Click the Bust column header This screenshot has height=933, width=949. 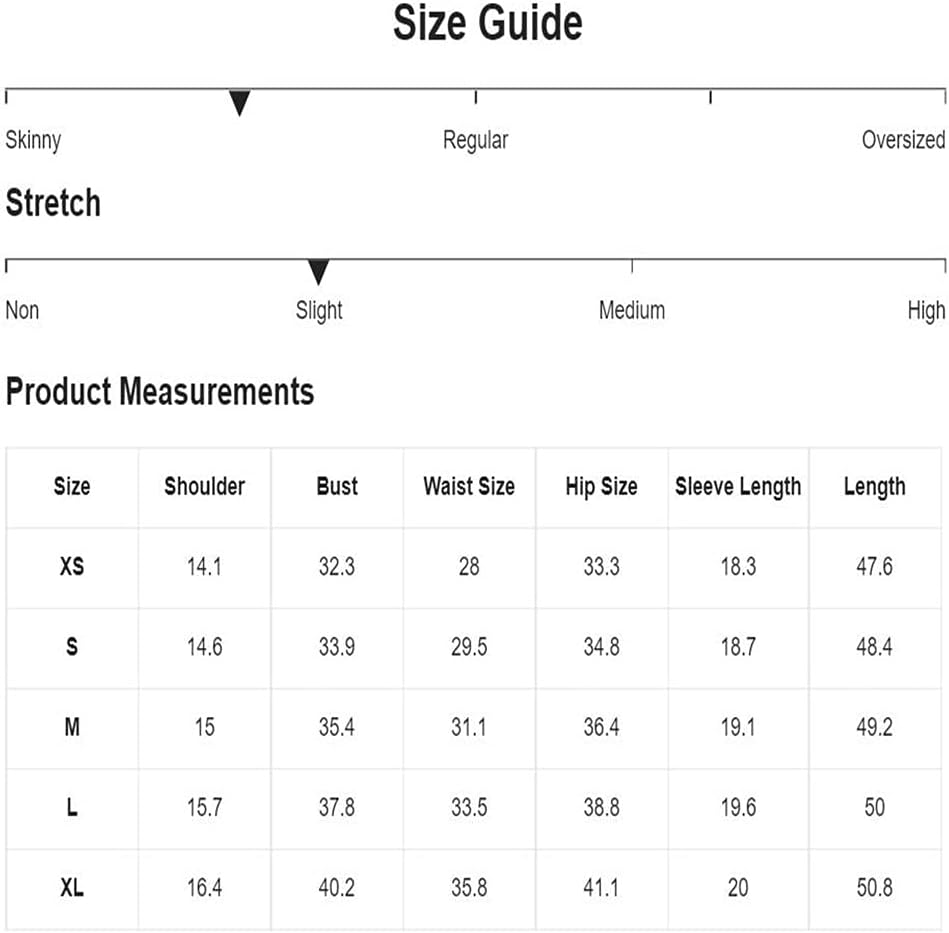tap(337, 486)
